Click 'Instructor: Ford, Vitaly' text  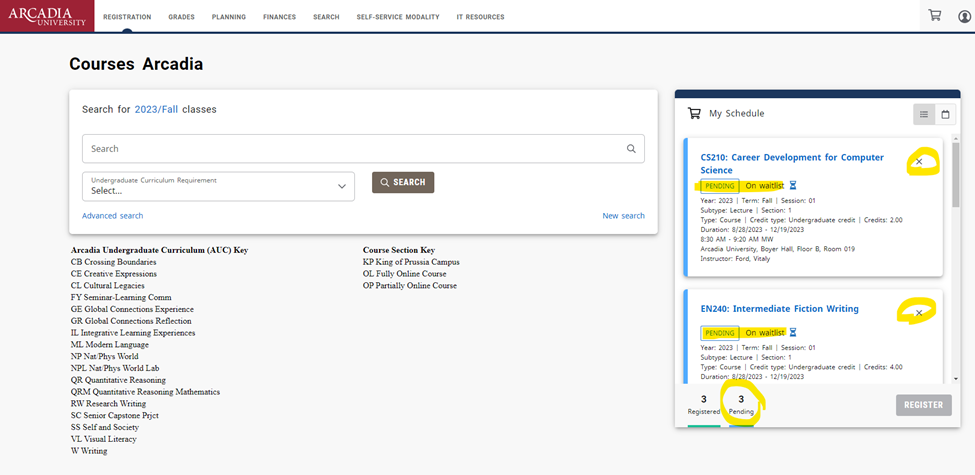click(x=736, y=259)
